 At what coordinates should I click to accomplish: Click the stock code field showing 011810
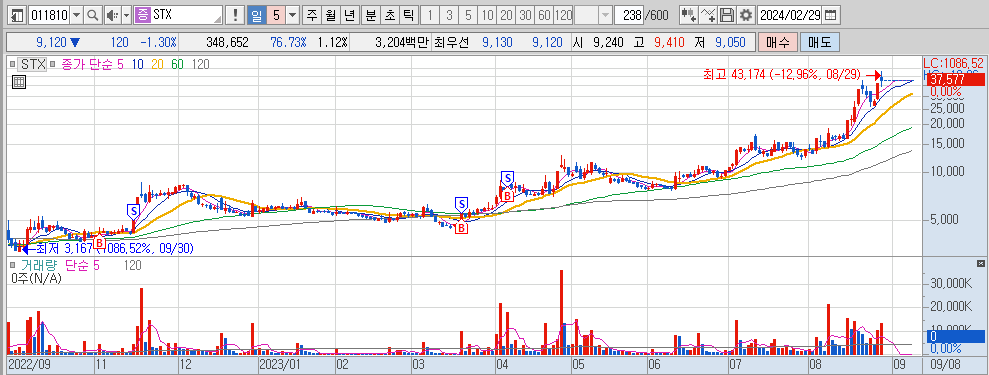[x=49, y=15]
